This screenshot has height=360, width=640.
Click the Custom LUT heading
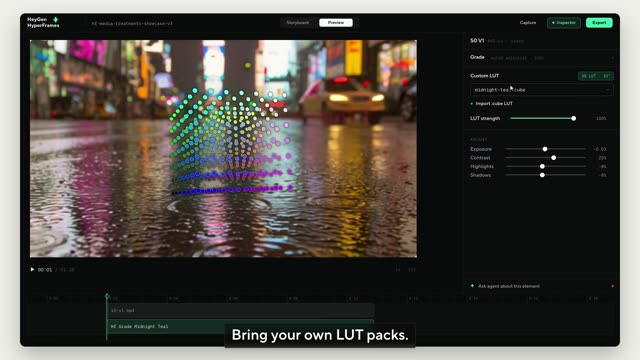pos(484,76)
